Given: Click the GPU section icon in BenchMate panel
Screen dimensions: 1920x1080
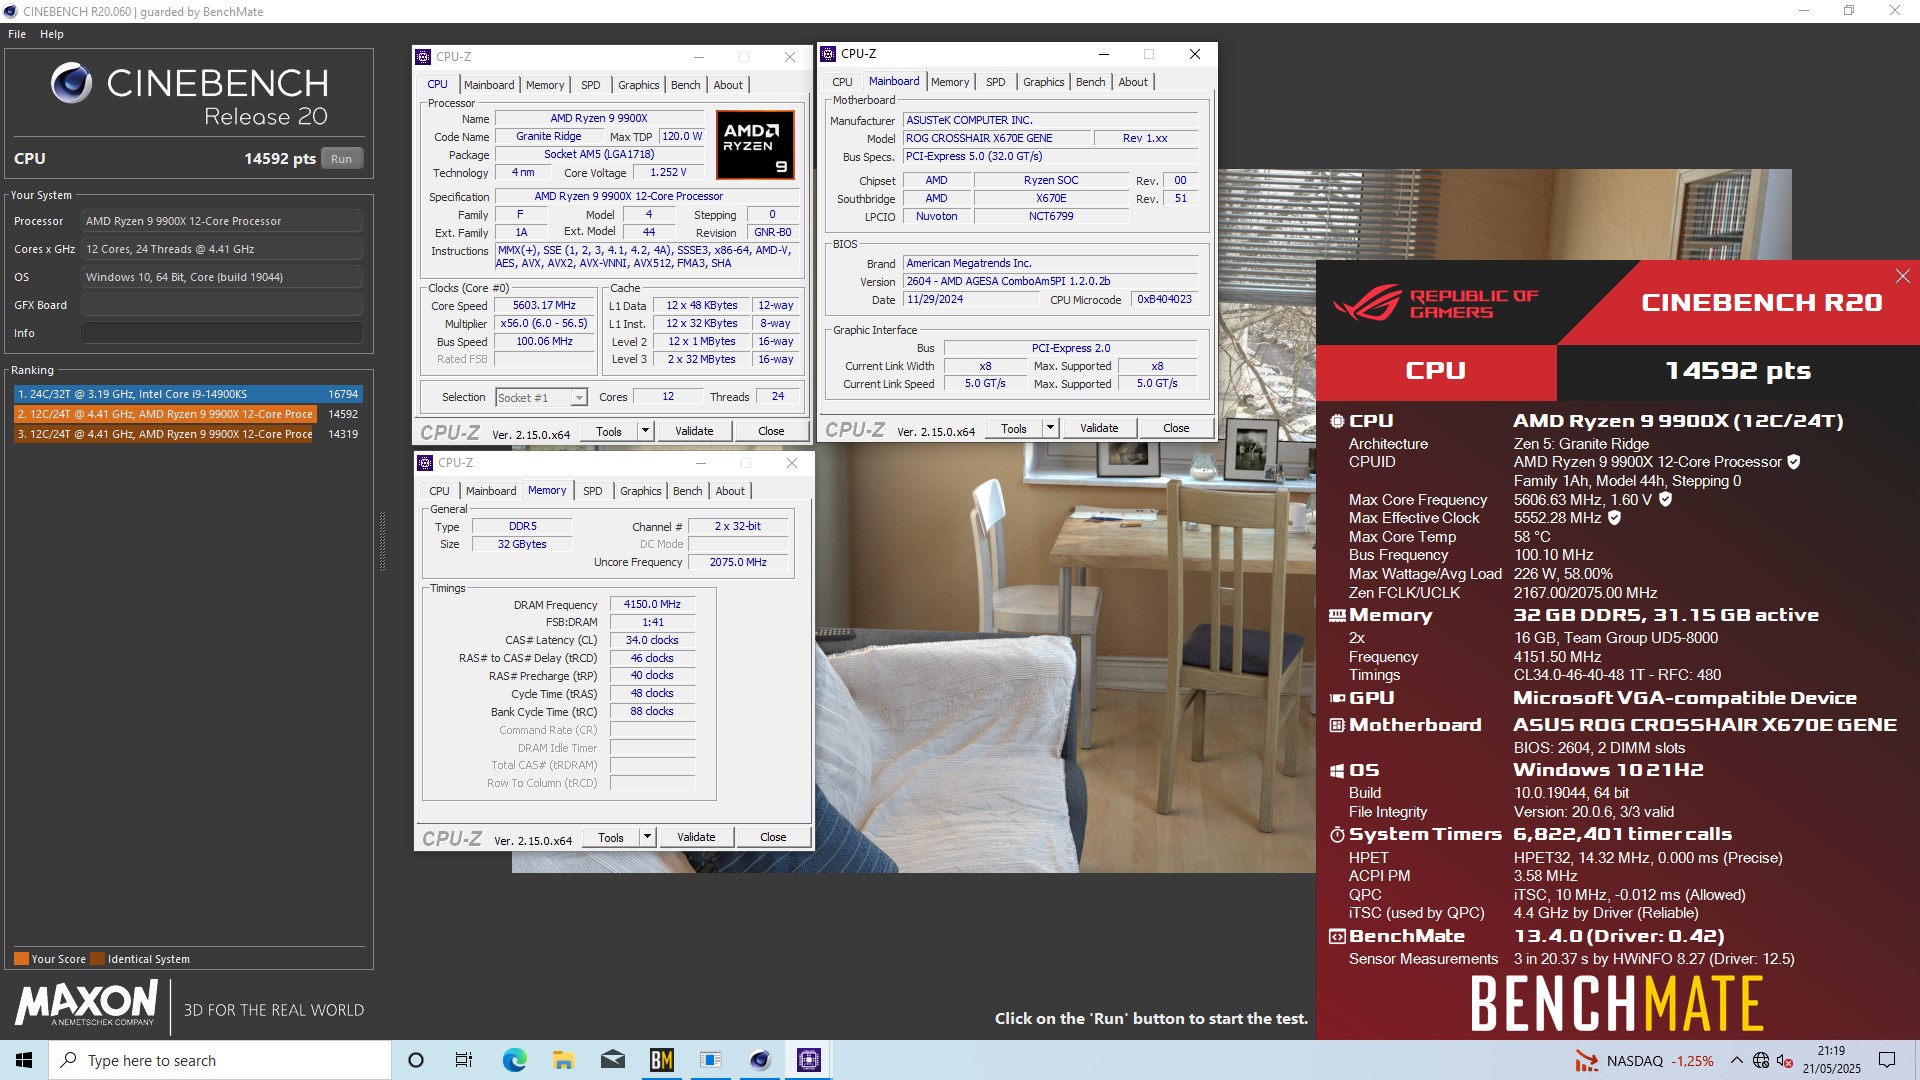Looking at the screenshot, I should (x=1337, y=698).
